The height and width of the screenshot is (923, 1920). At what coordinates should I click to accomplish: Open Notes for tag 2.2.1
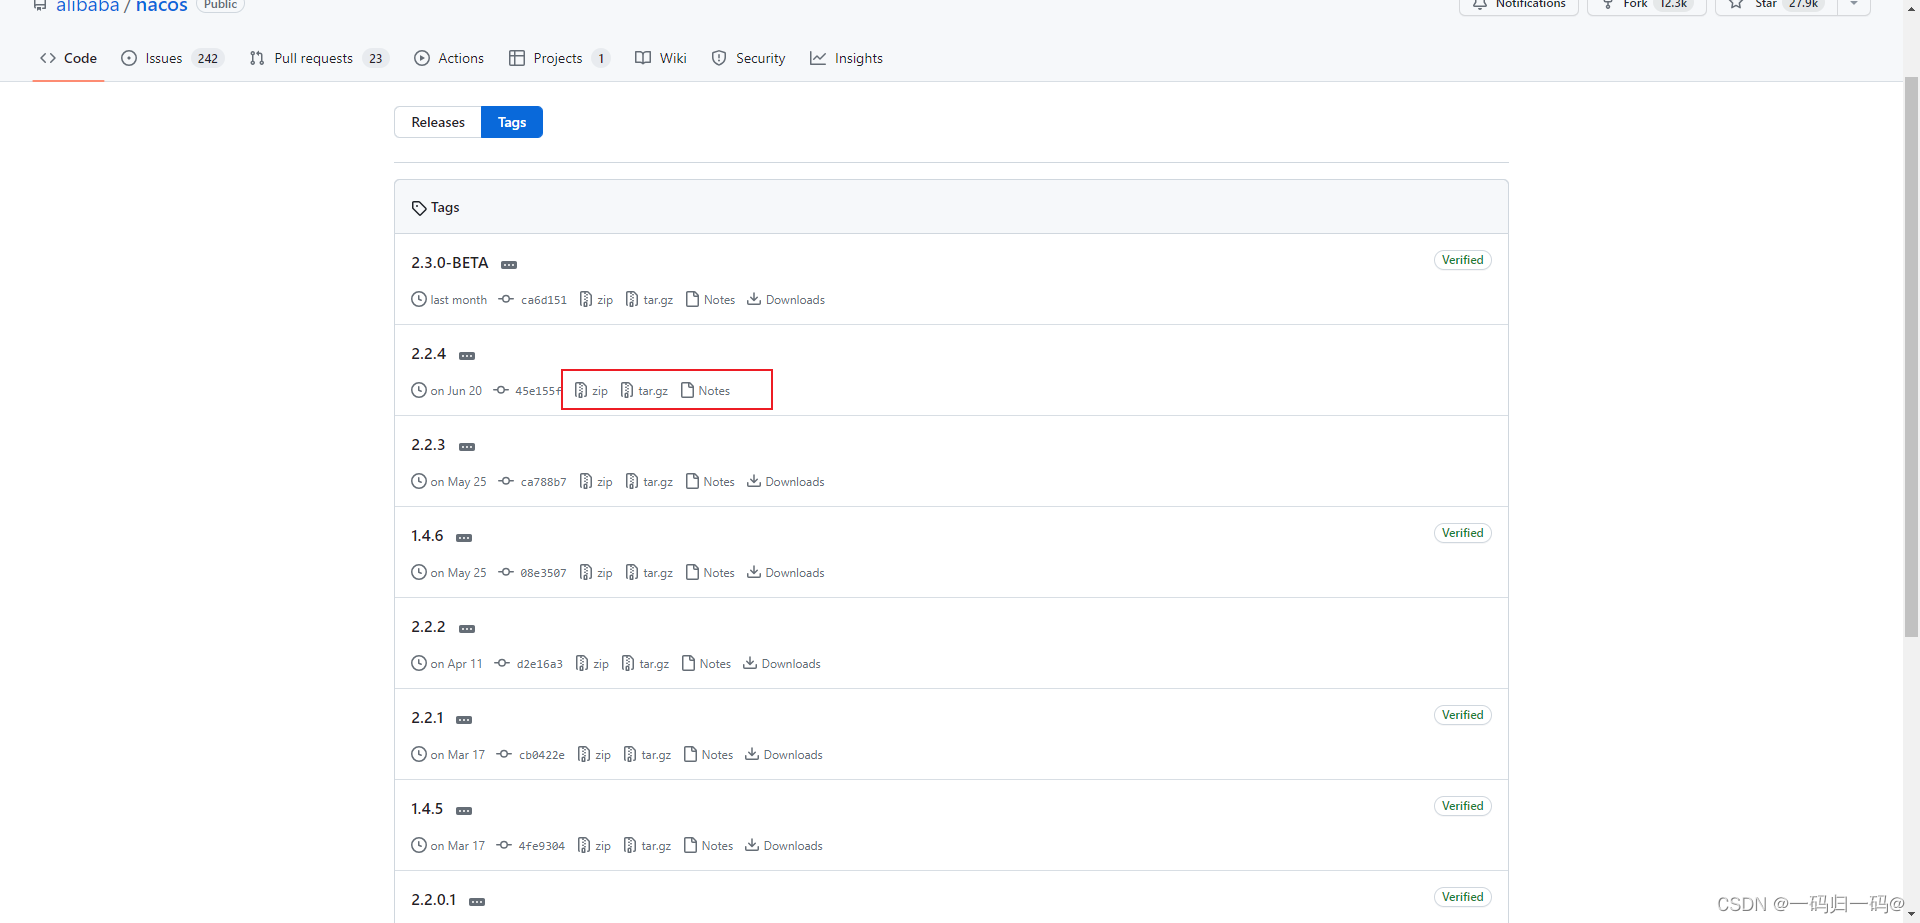pyautogui.click(x=708, y=754)
